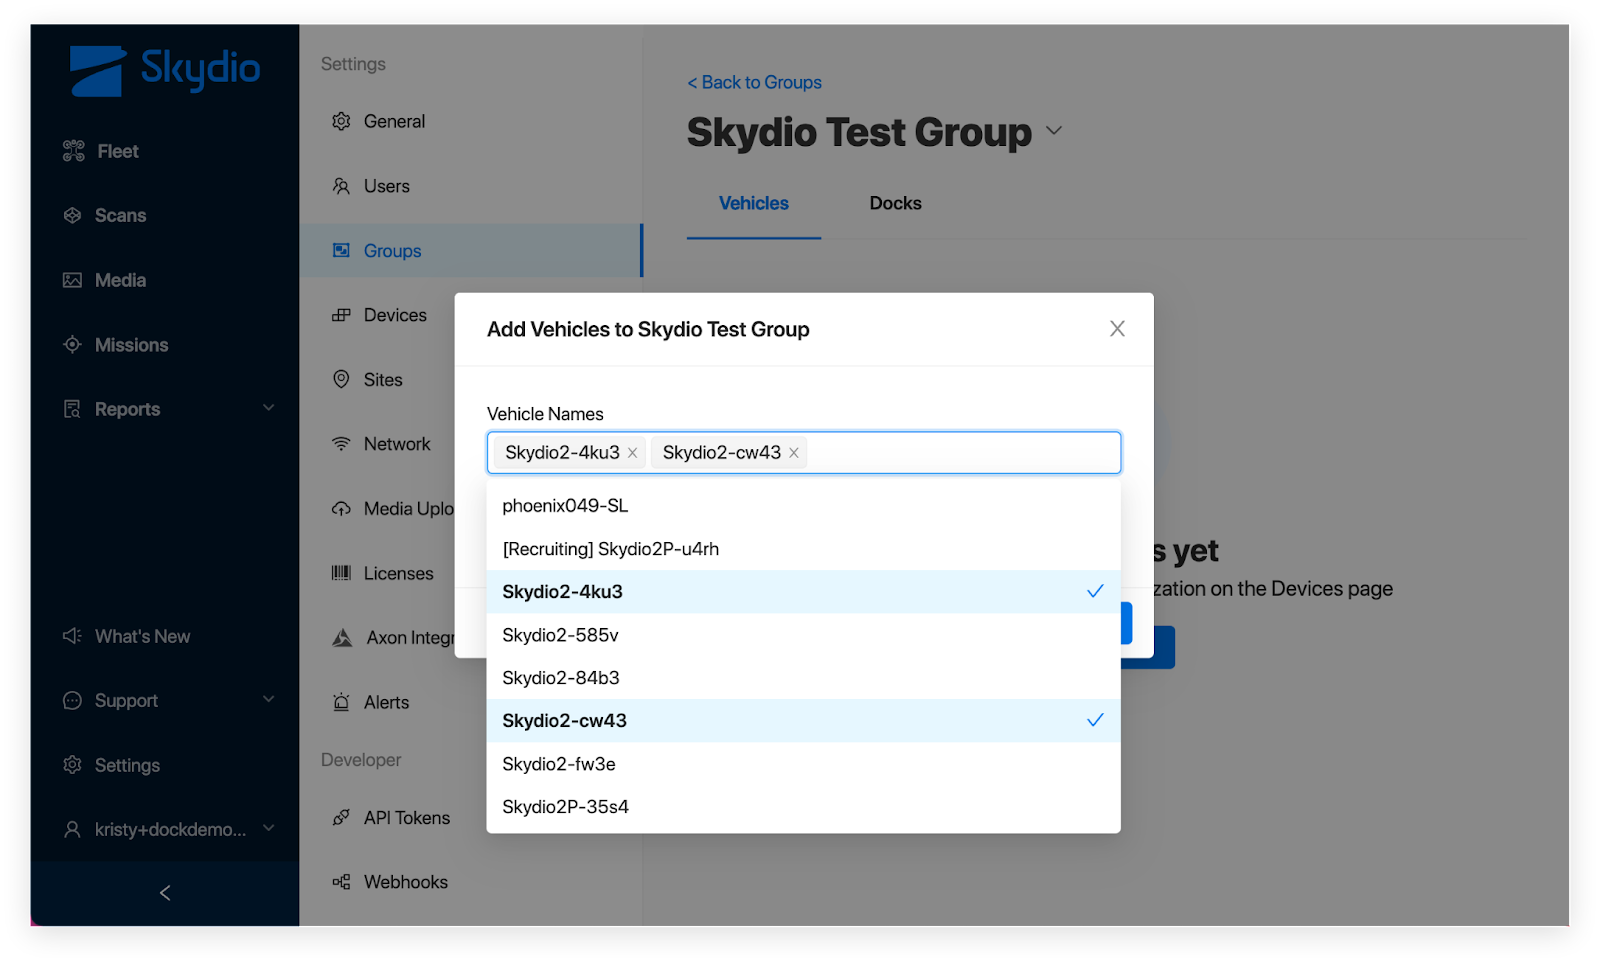Click the user account icon
This screenshot has height=963, width=1600.
pyautogui.click(x=72, y=829)
